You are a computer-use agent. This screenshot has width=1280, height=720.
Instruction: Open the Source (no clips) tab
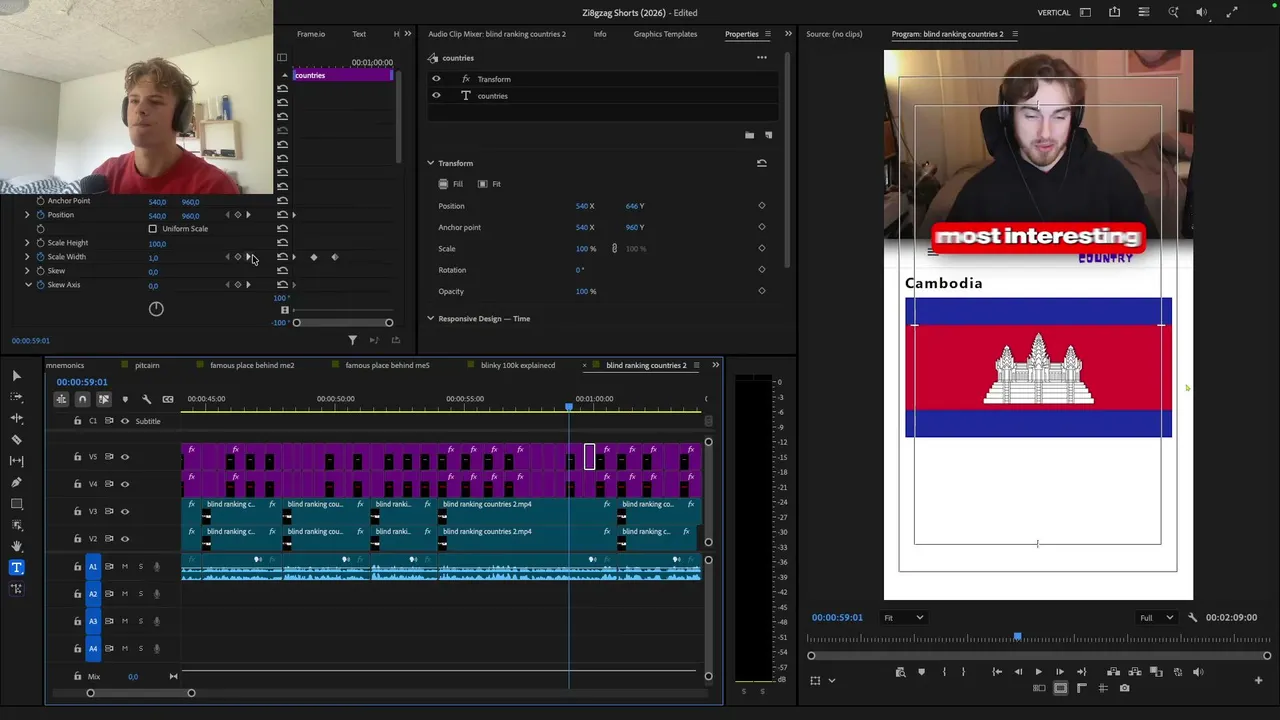point(834,34)
